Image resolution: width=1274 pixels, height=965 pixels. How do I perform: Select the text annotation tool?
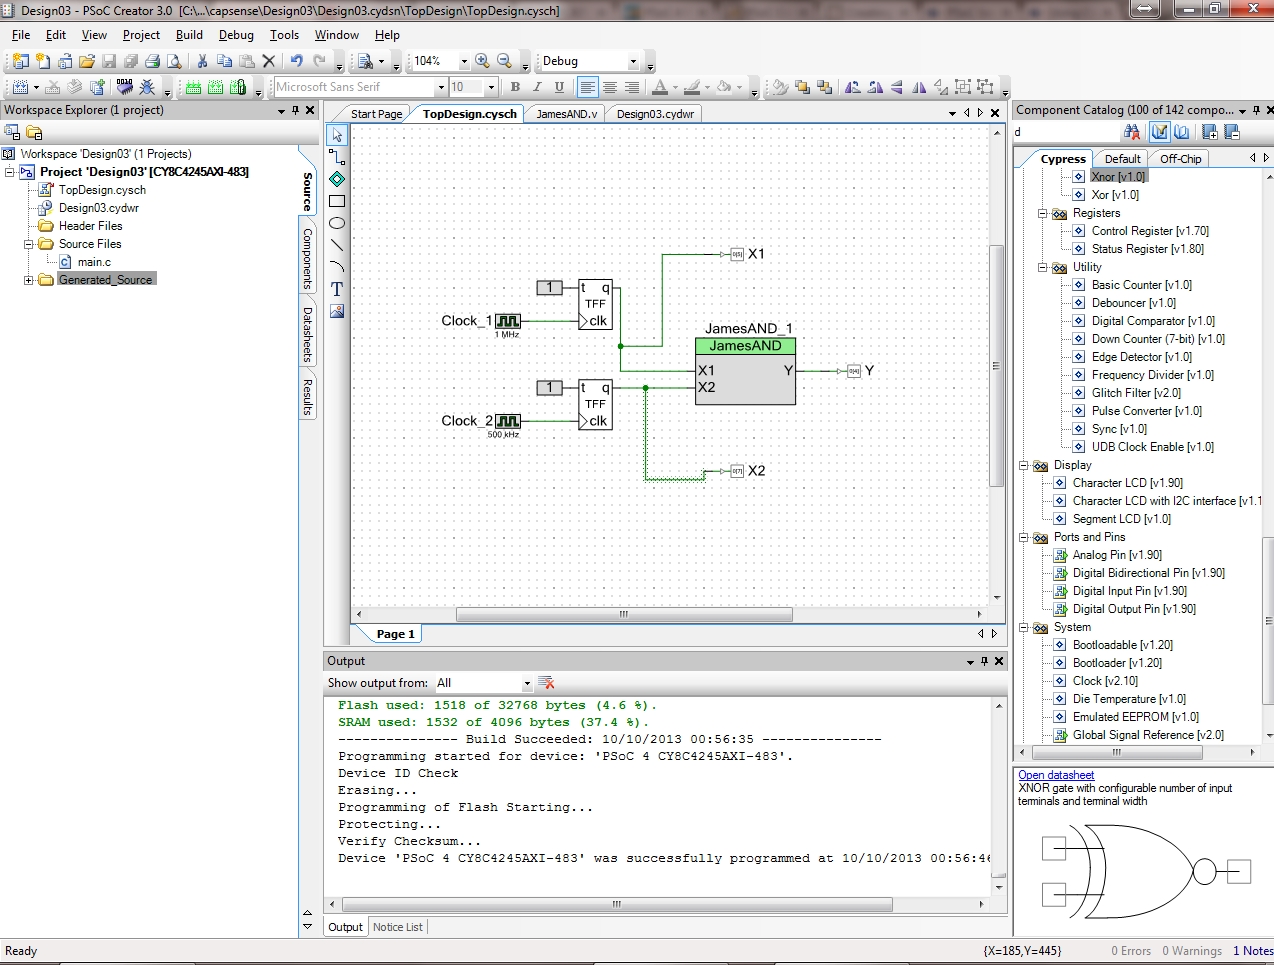pos(337,289)
